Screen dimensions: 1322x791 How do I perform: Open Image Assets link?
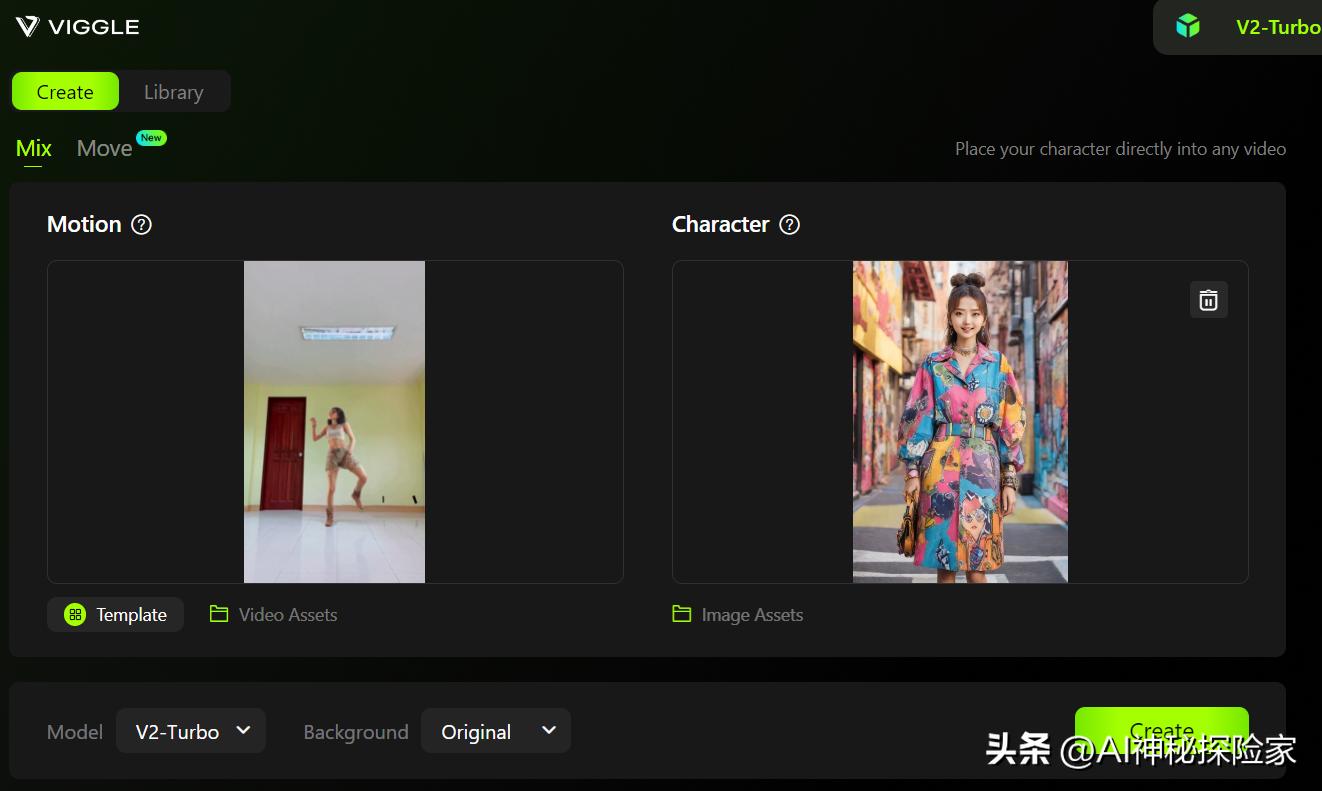click(752, 615)
